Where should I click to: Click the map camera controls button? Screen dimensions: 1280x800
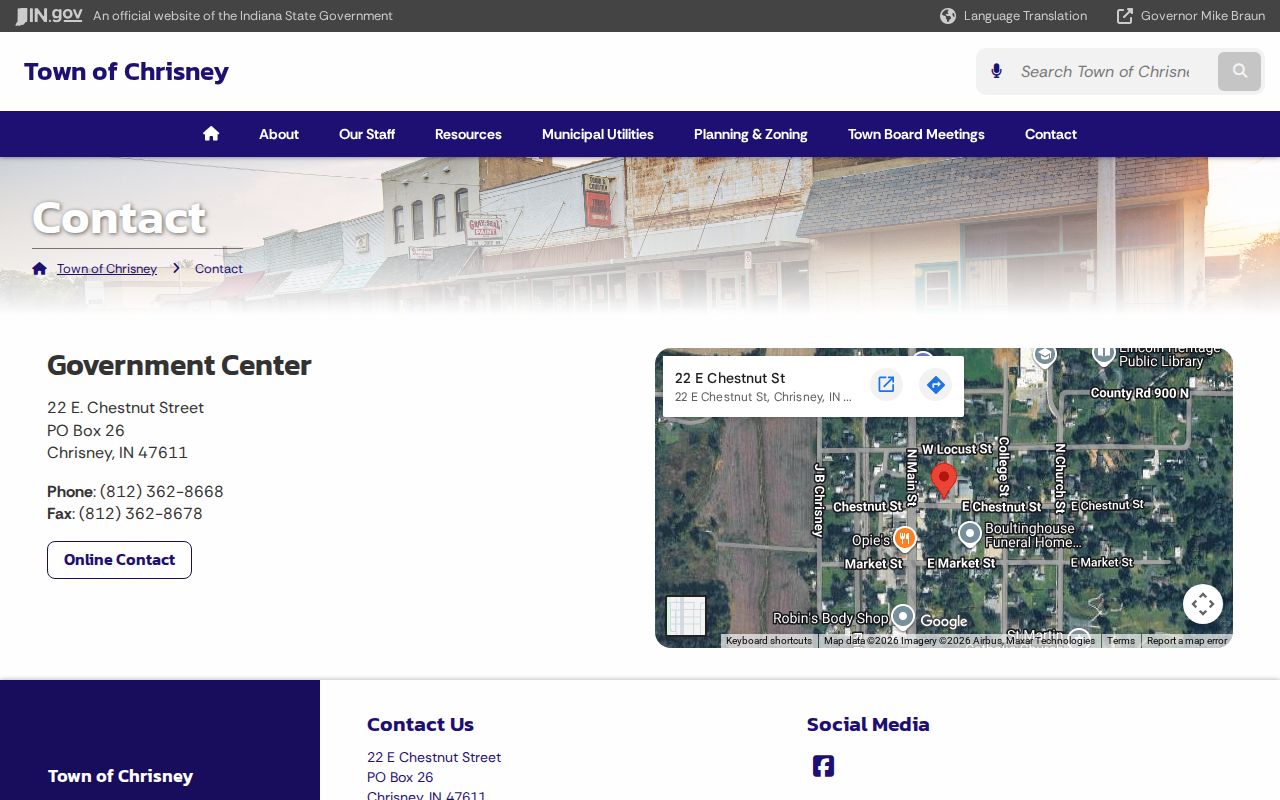1203,604
